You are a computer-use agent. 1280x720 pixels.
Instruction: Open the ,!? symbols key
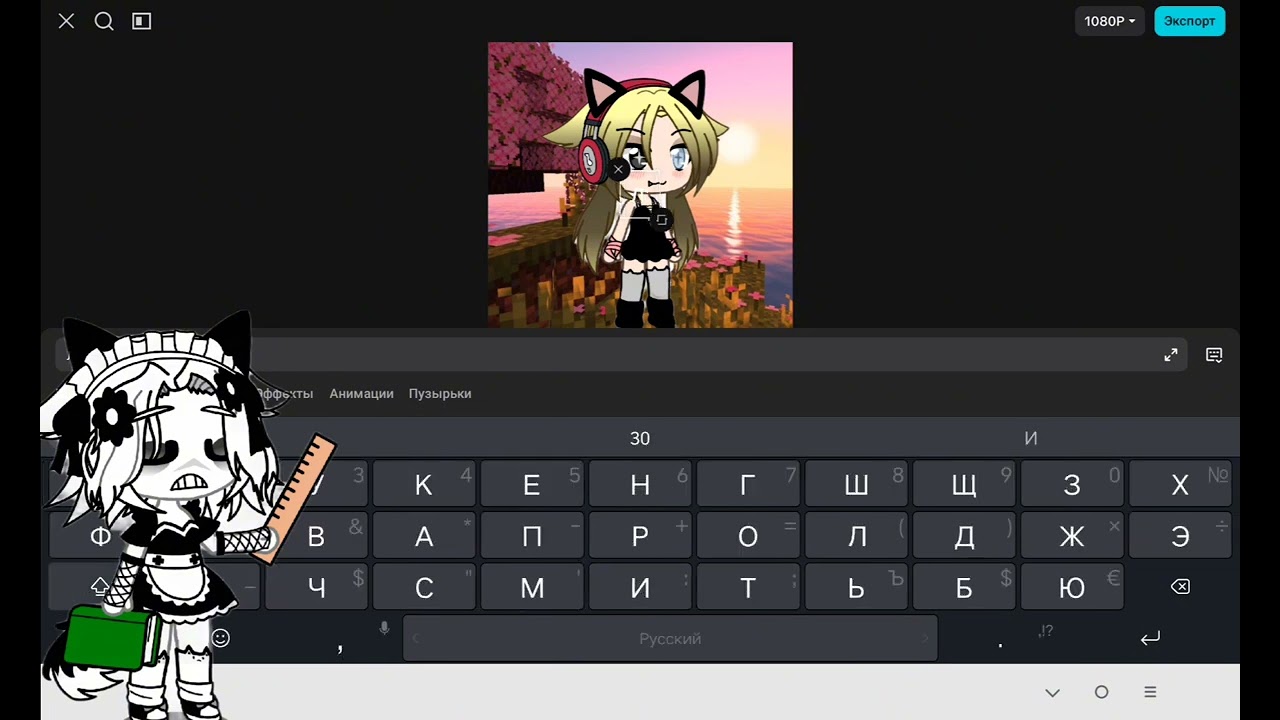tap(1046, 631)
